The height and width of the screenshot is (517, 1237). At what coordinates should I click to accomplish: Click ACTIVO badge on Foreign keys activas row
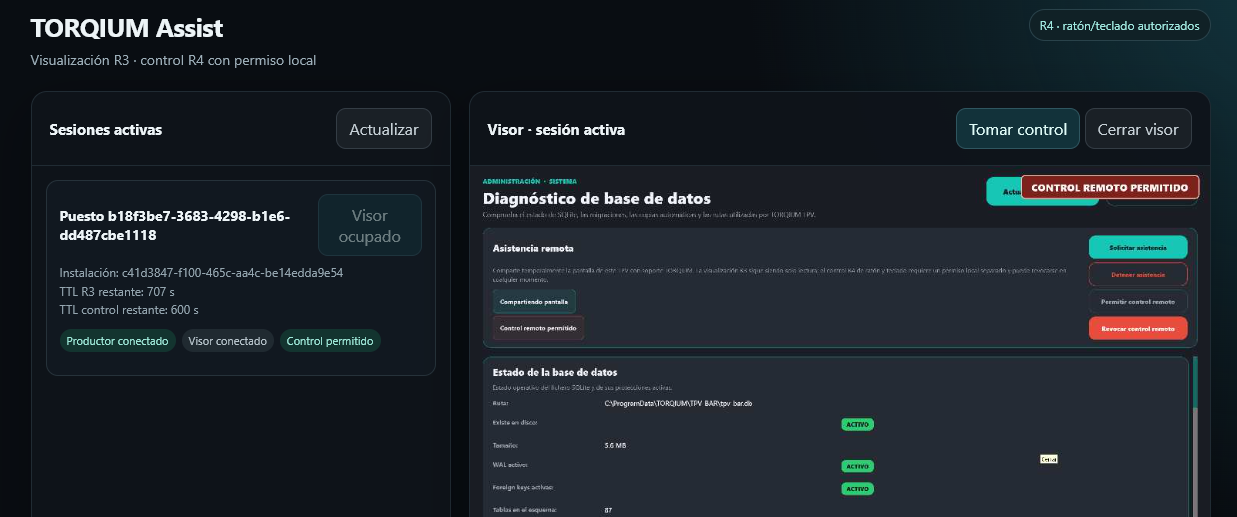[857, 488]
